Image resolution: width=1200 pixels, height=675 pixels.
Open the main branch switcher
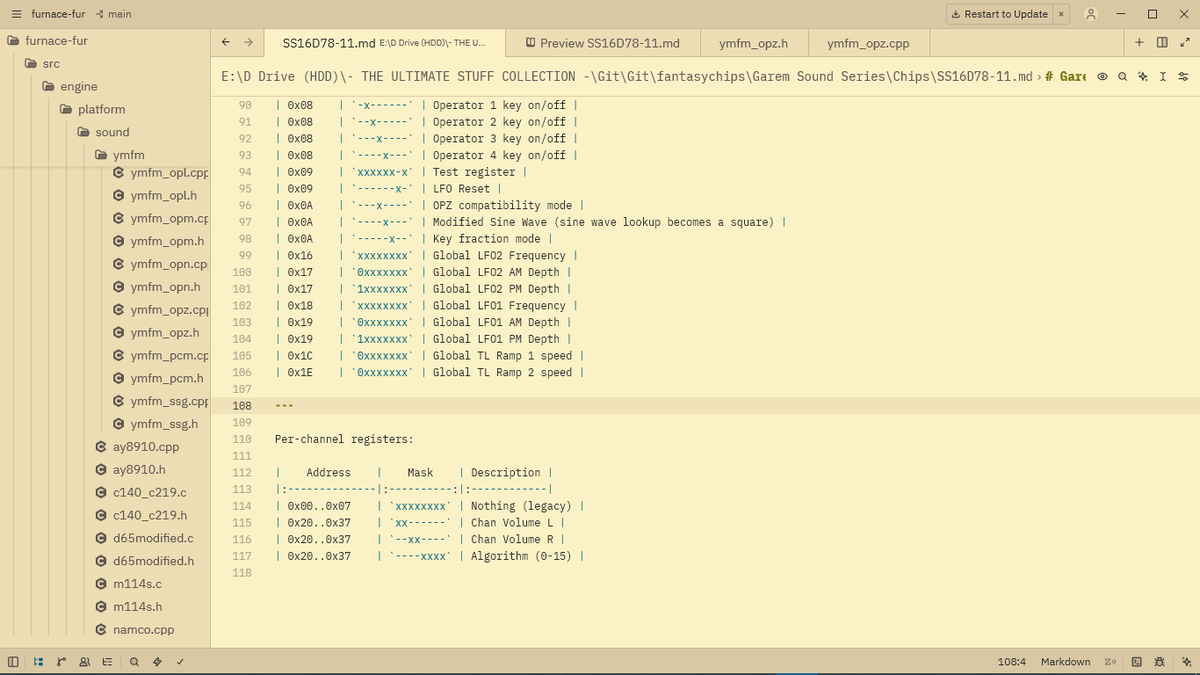coord(114,14)
